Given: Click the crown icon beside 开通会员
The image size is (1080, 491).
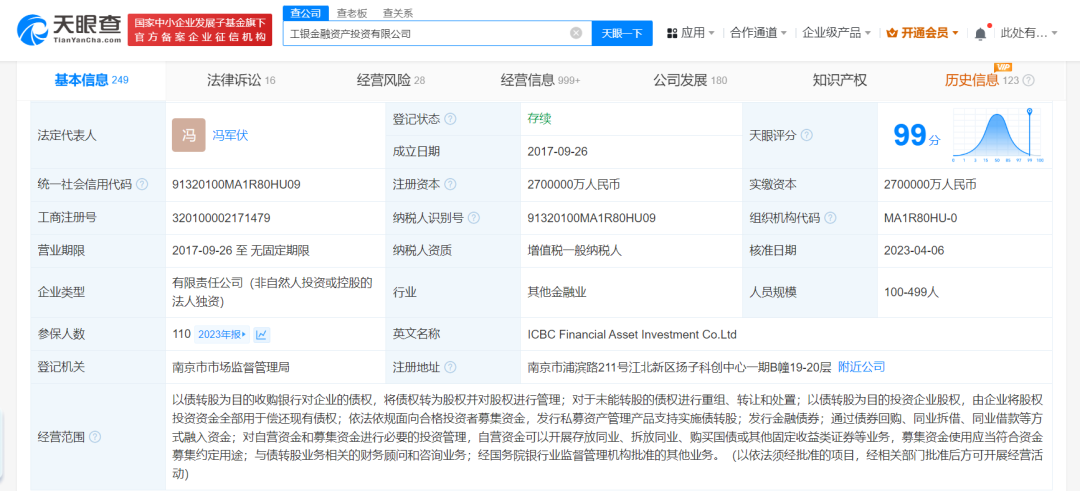Looking at the screenshot, I should tap(891, 33).
